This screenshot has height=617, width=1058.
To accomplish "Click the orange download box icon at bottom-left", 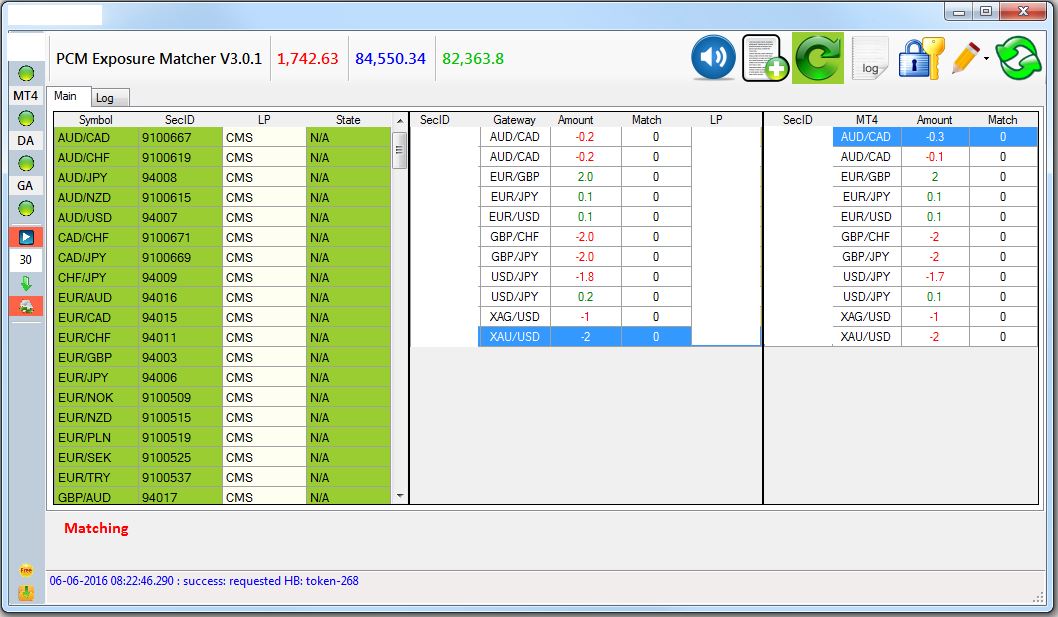I will [x=26, y=592].
